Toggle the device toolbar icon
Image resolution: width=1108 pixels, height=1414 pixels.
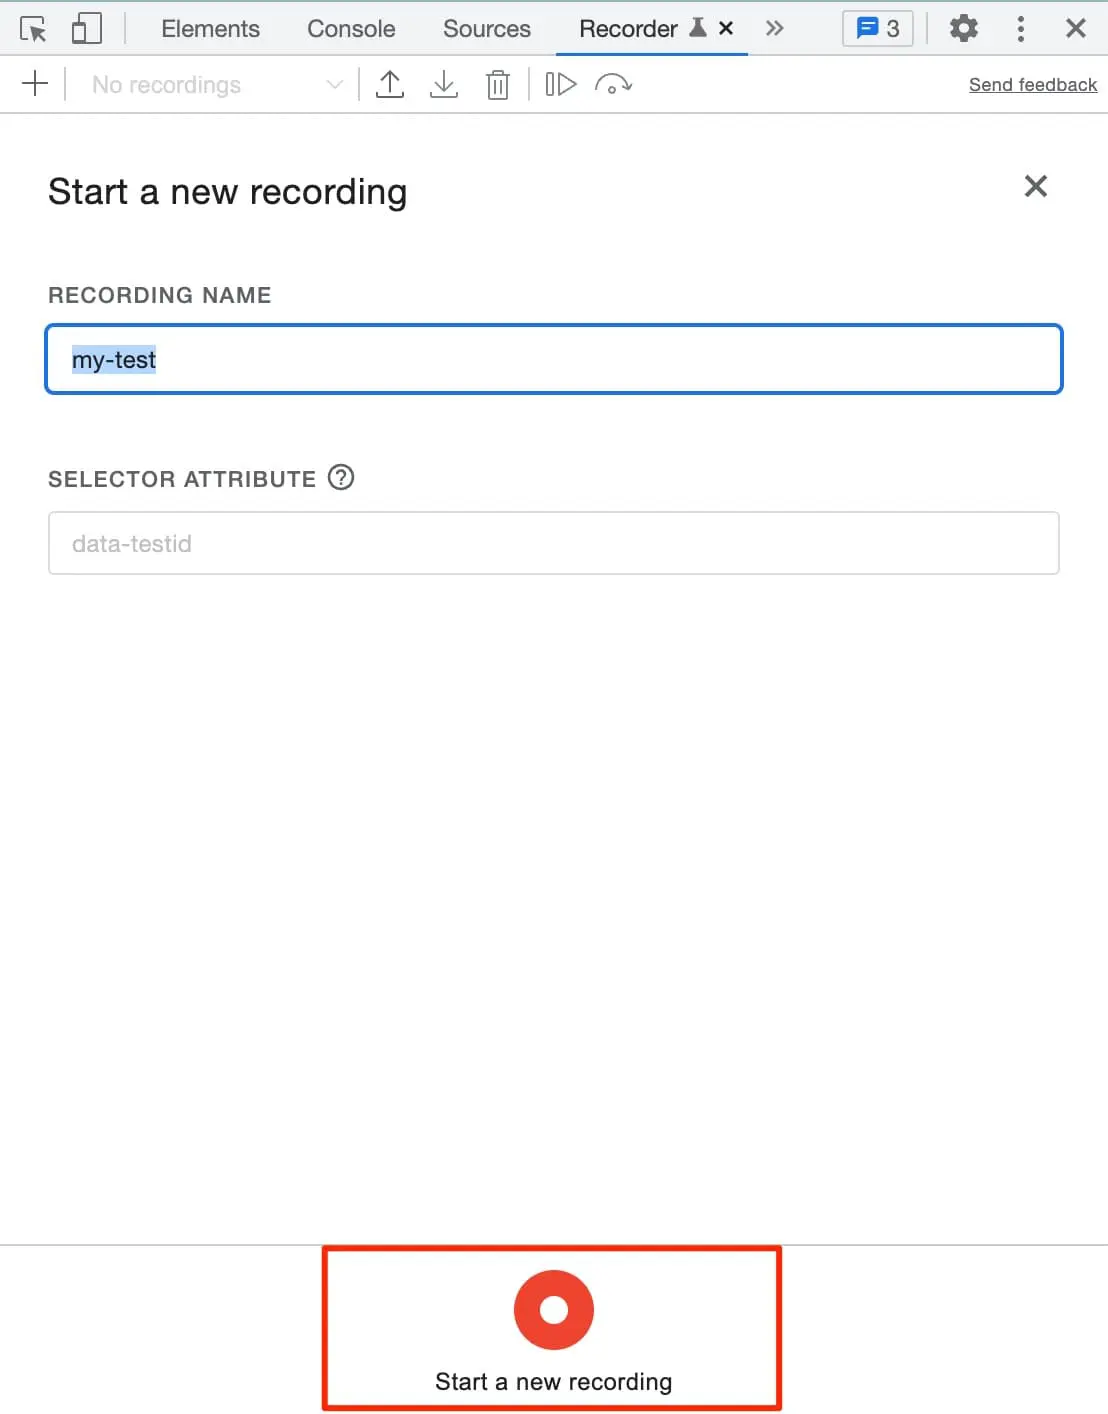click(x=87, y=29)
